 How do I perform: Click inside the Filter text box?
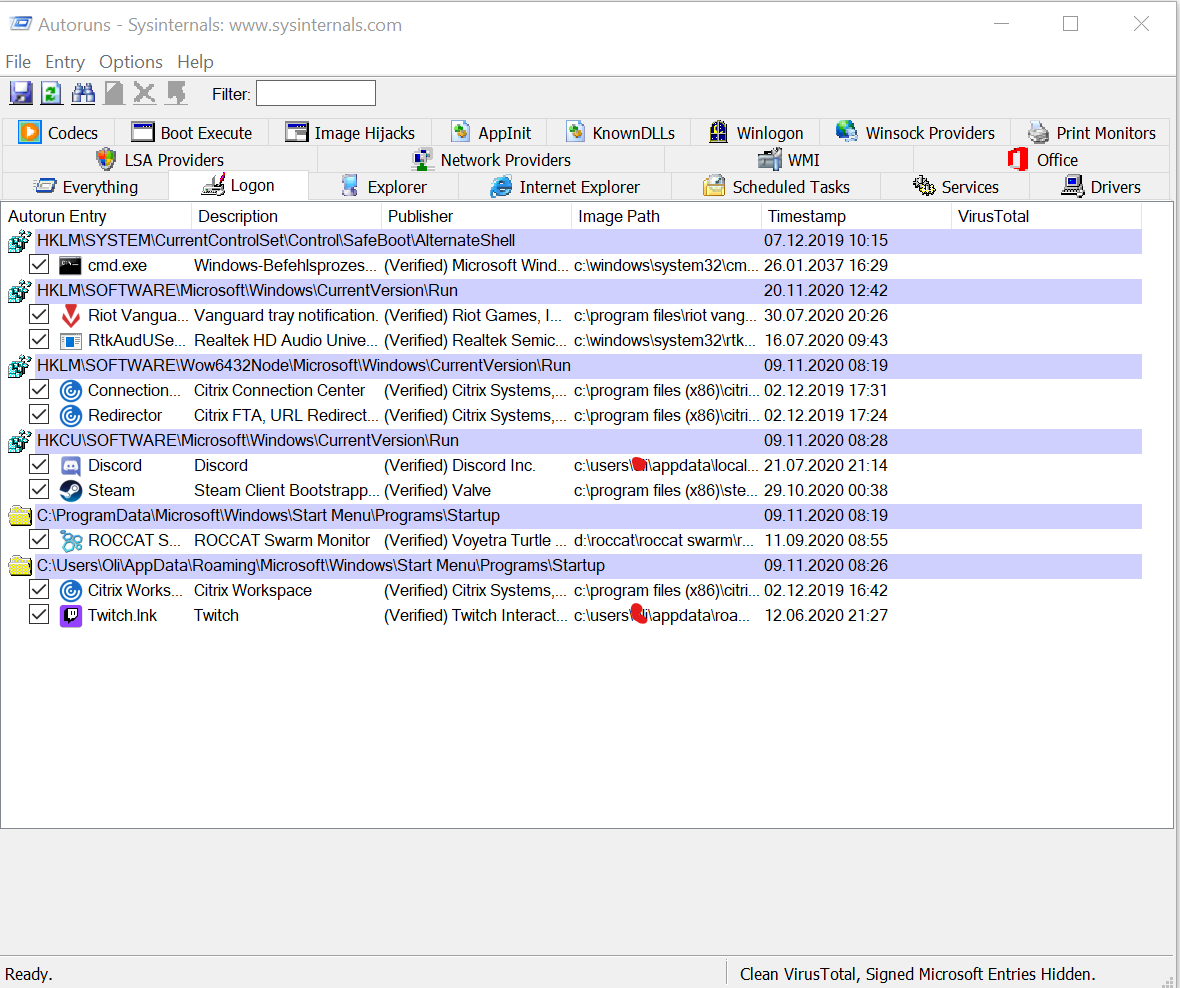coord(315,93)
